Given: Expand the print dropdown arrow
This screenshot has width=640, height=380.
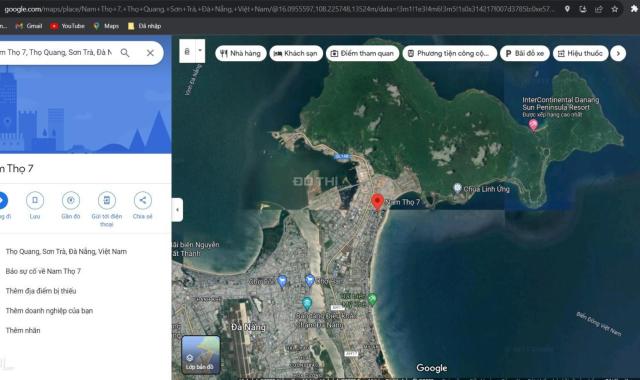Looking at the screenshot, I should (200, 51).
